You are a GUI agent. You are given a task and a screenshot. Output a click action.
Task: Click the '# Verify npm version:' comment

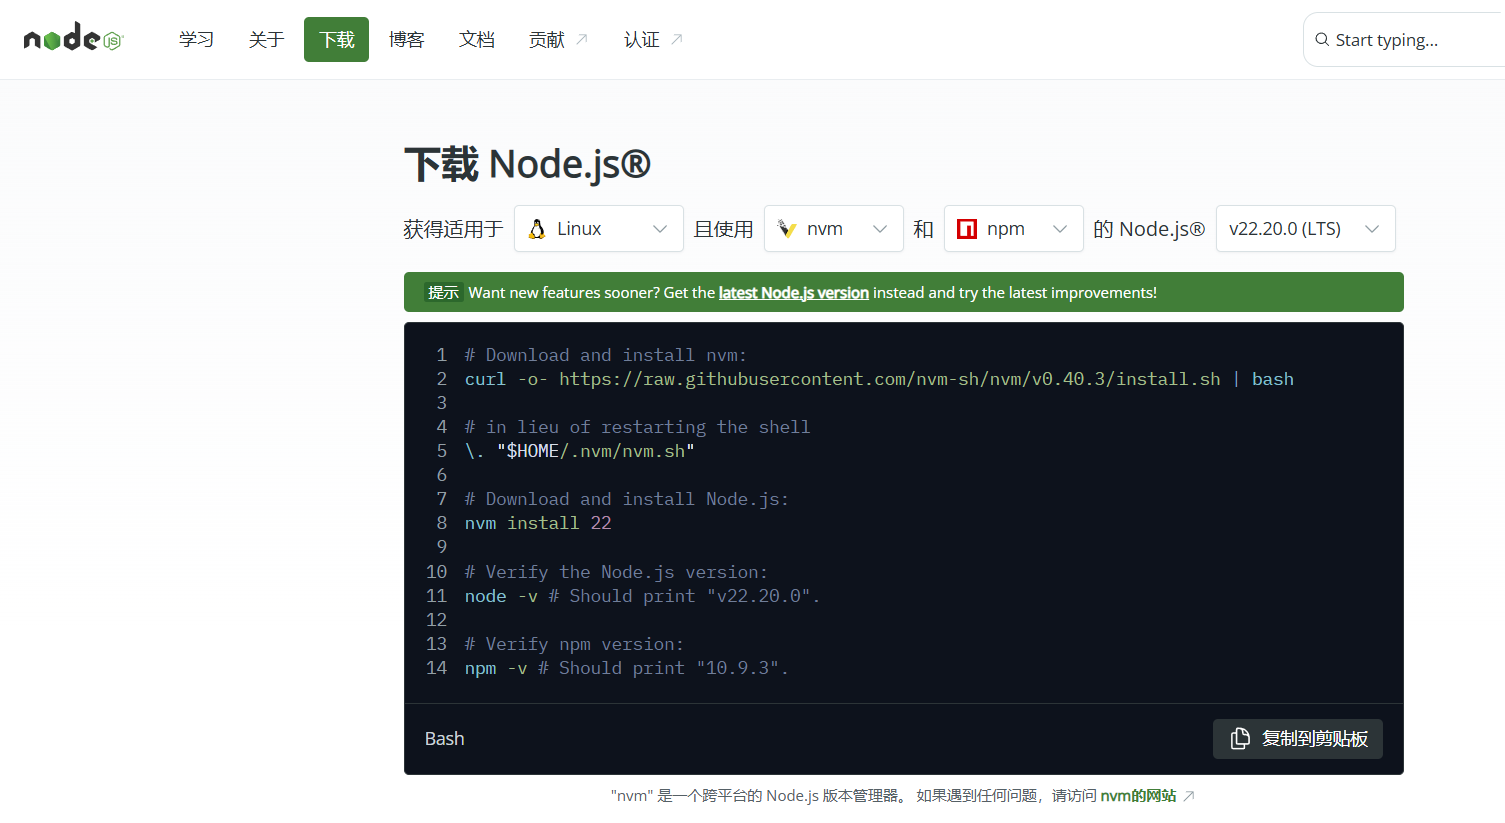[574, 644]
